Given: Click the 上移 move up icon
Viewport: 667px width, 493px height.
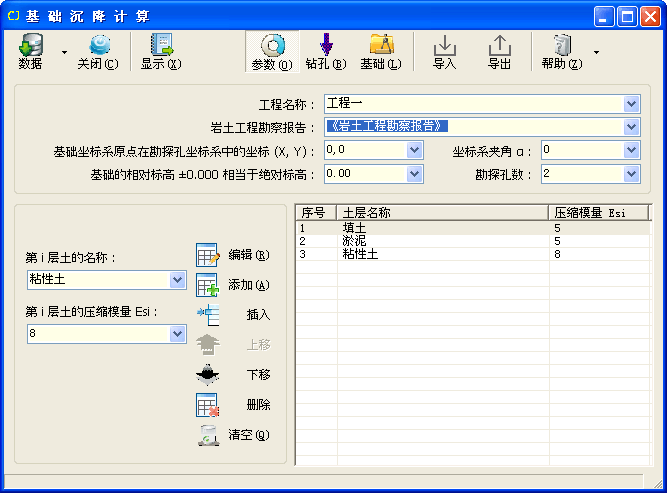Looking at the screenshot, I should (x=208, y=345).
